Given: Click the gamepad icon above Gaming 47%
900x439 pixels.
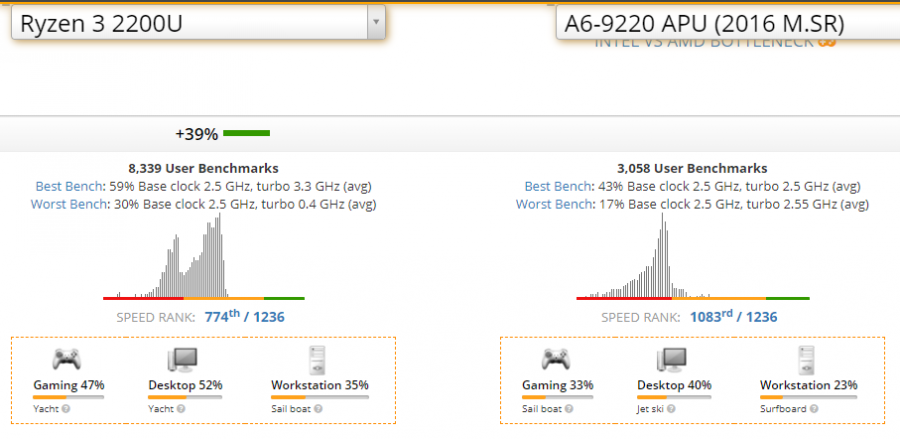Looking at the screenshot, I should click(x=67, y=360).
